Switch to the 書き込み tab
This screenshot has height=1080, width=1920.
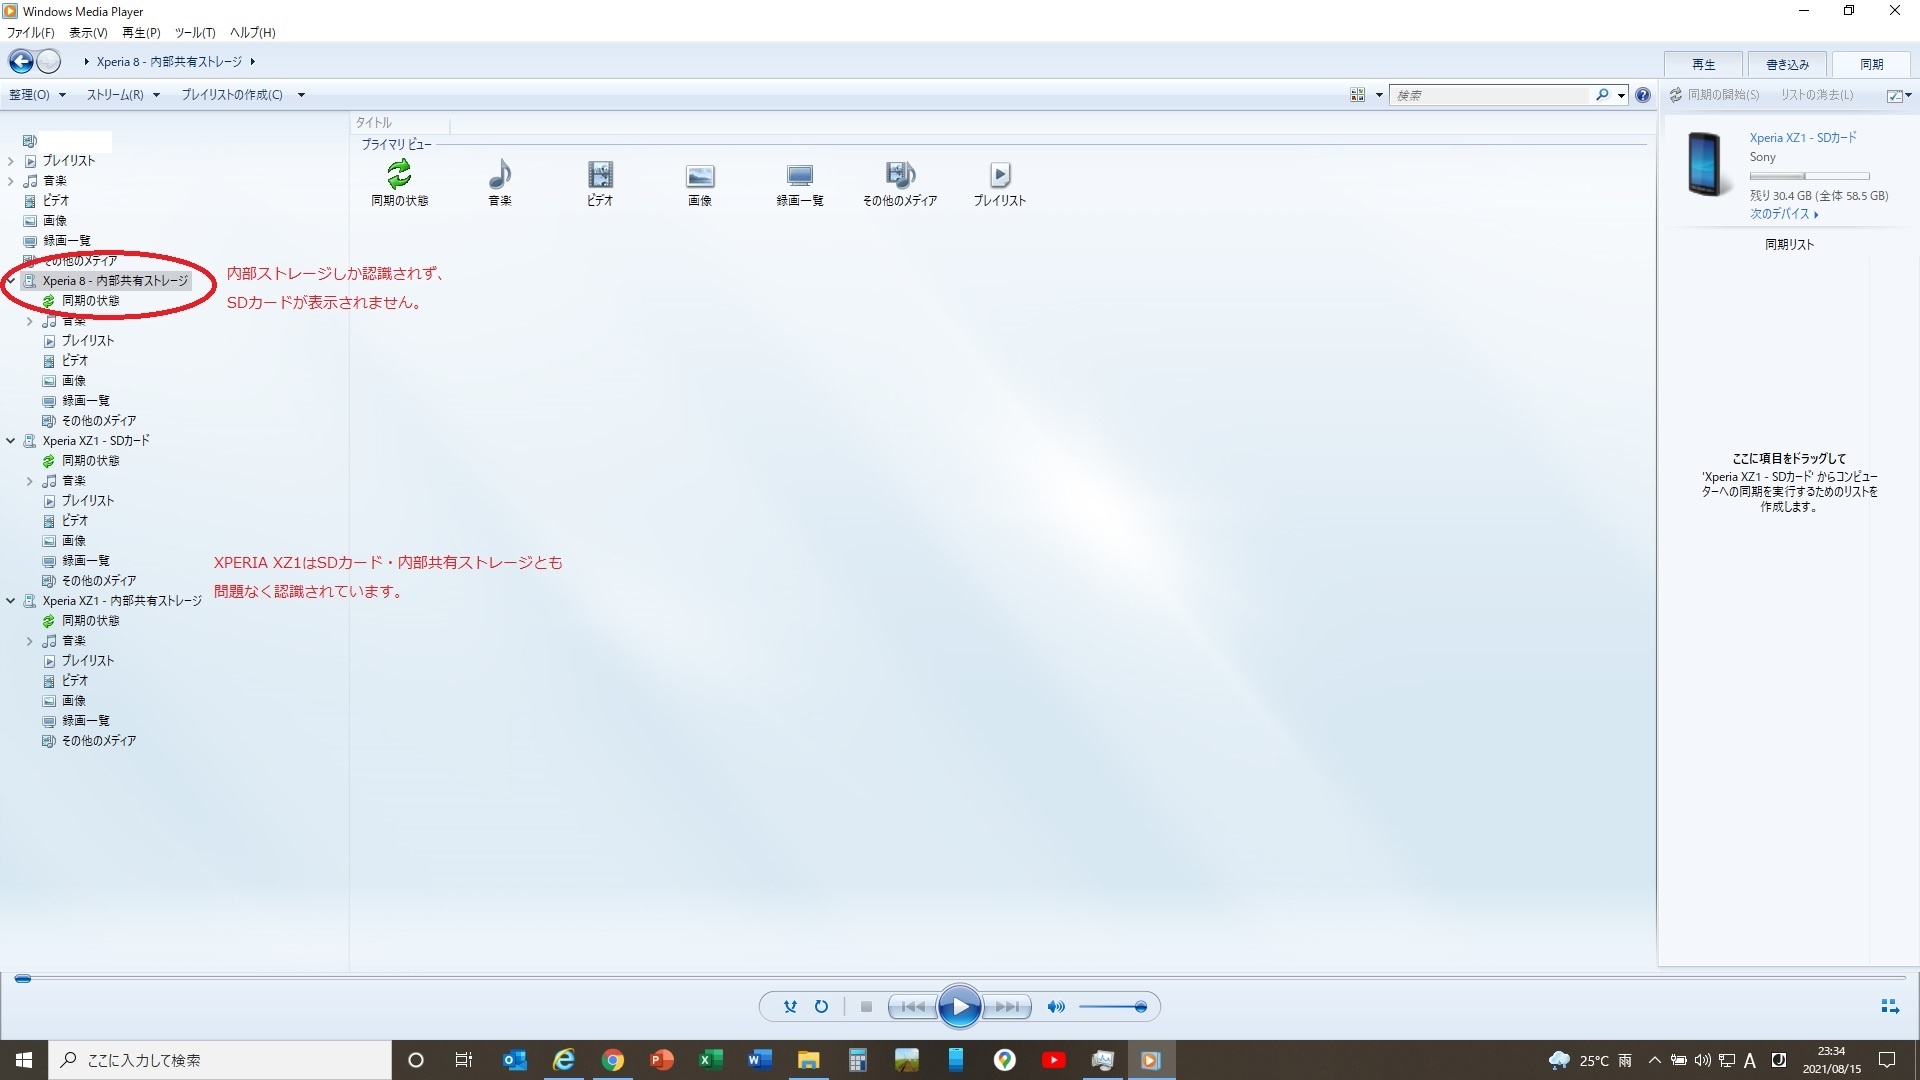coord(1788,64)
